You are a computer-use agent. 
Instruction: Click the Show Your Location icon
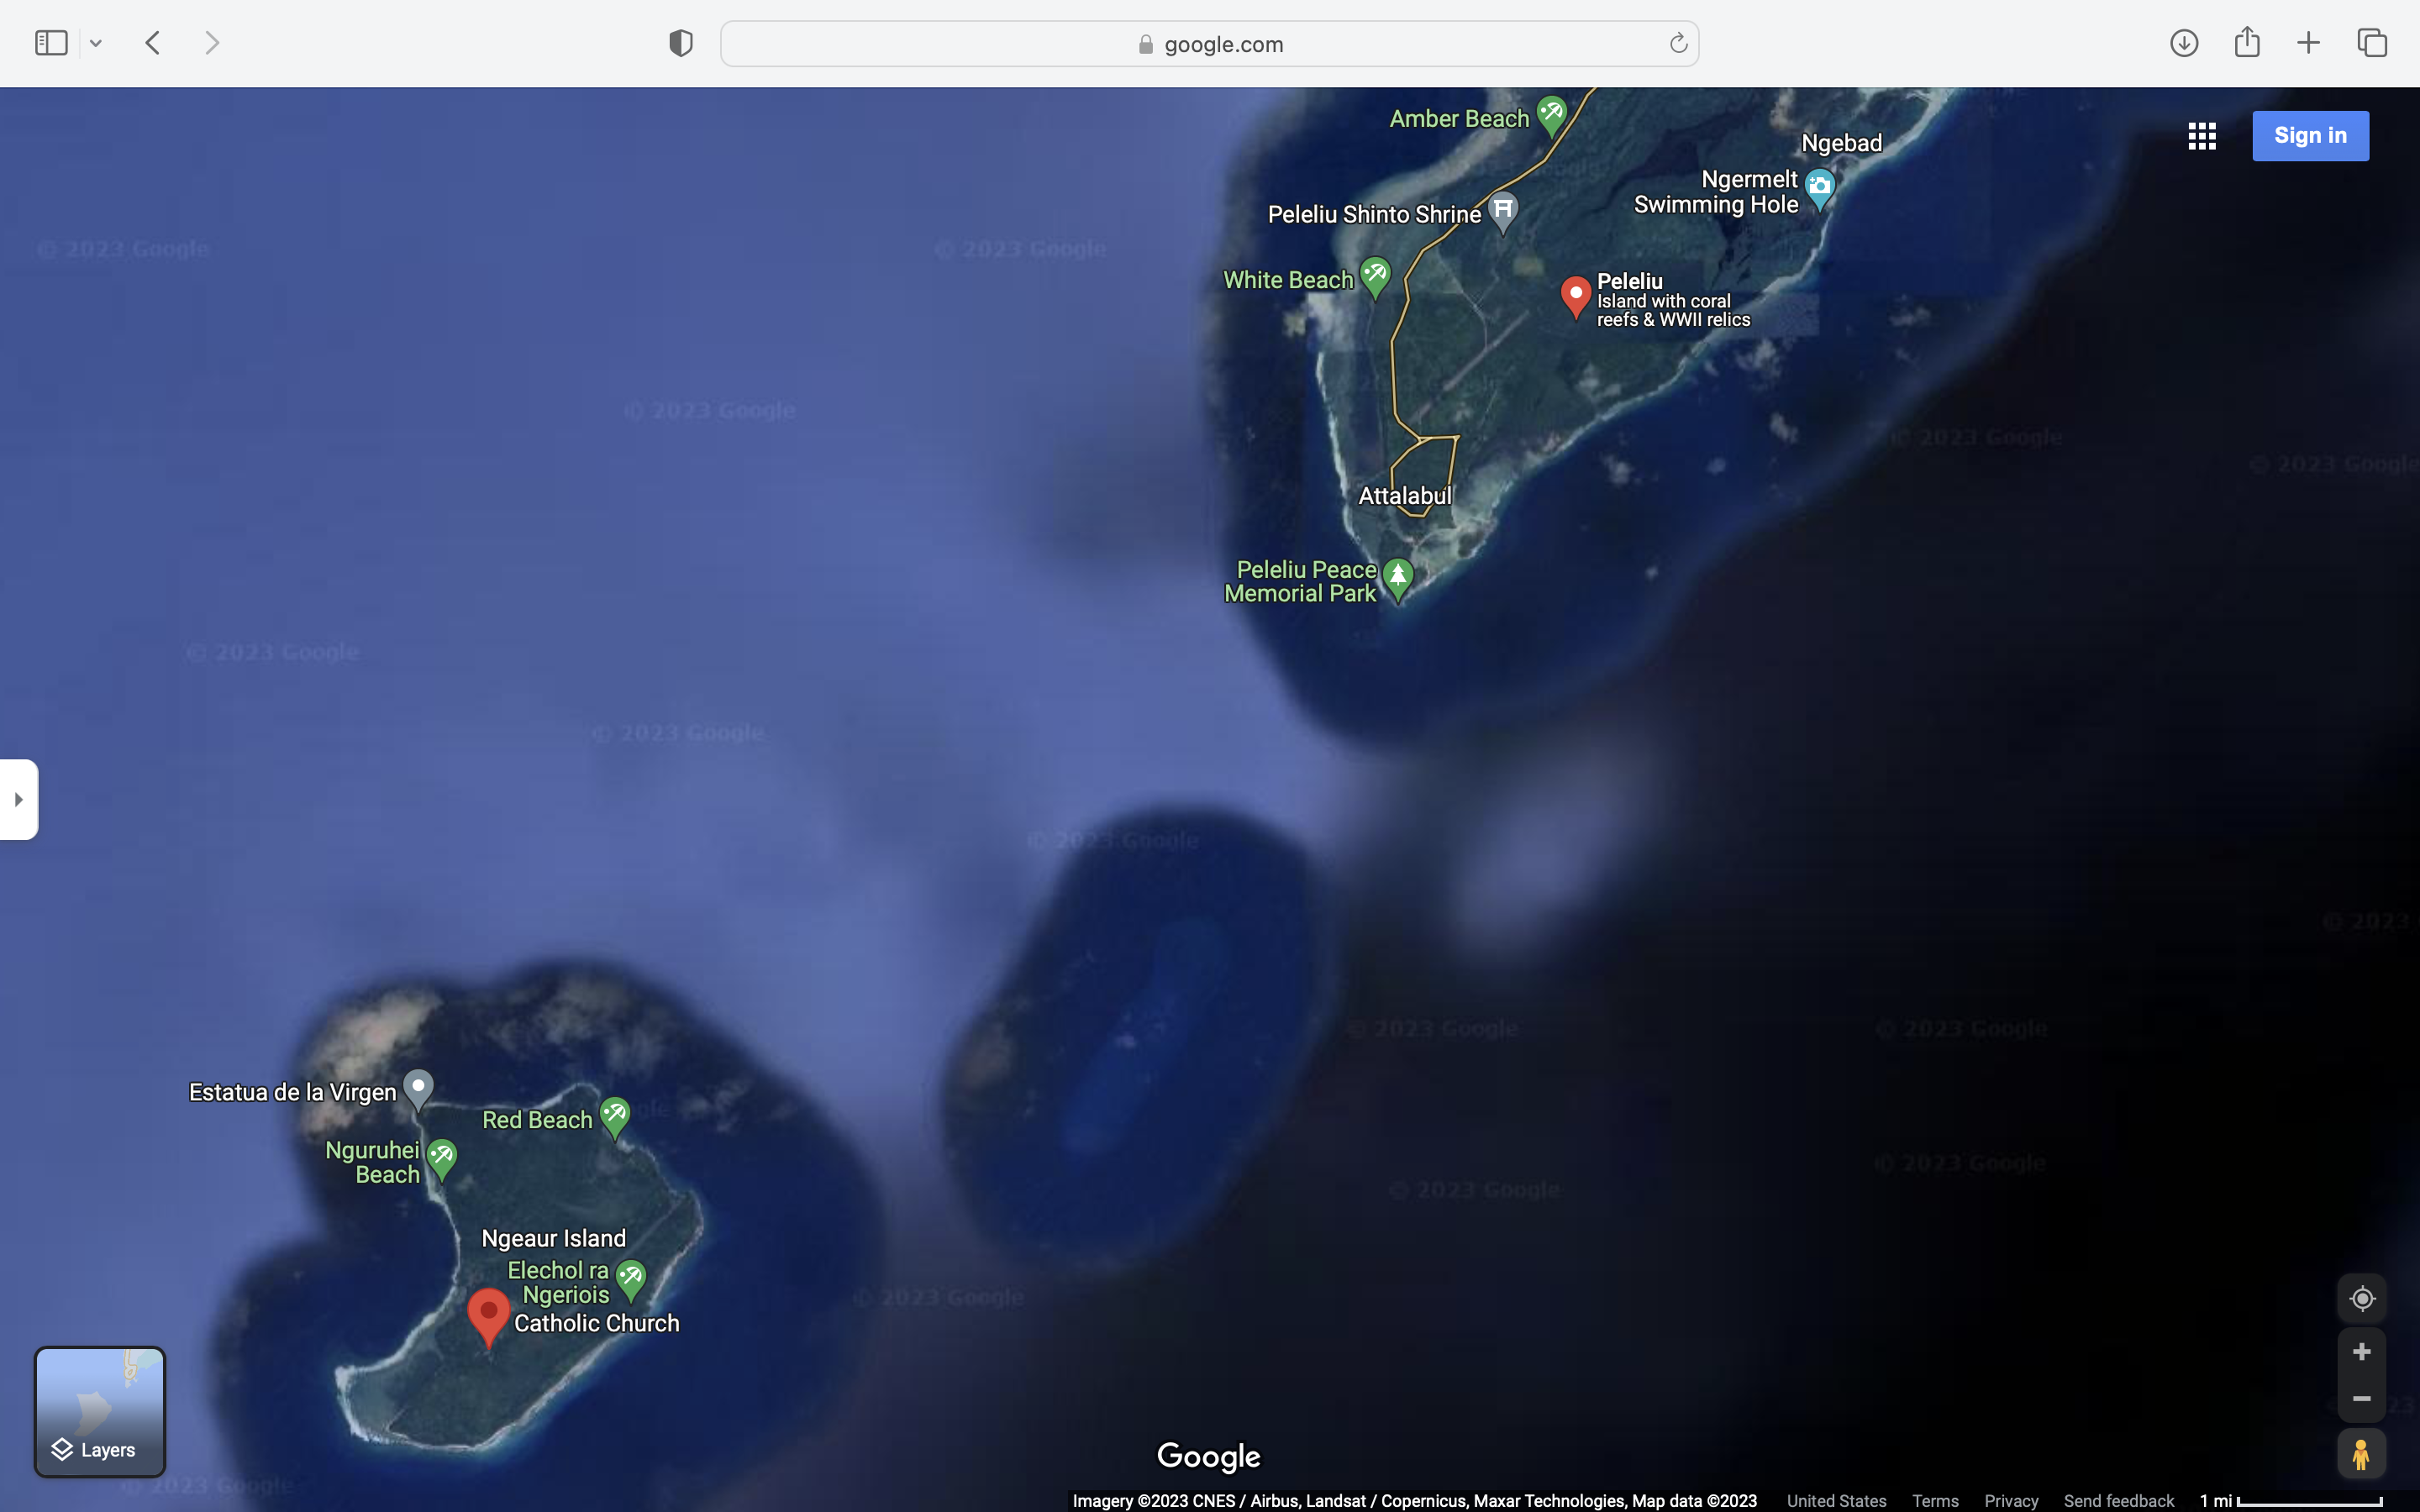coord(2361,1298)
